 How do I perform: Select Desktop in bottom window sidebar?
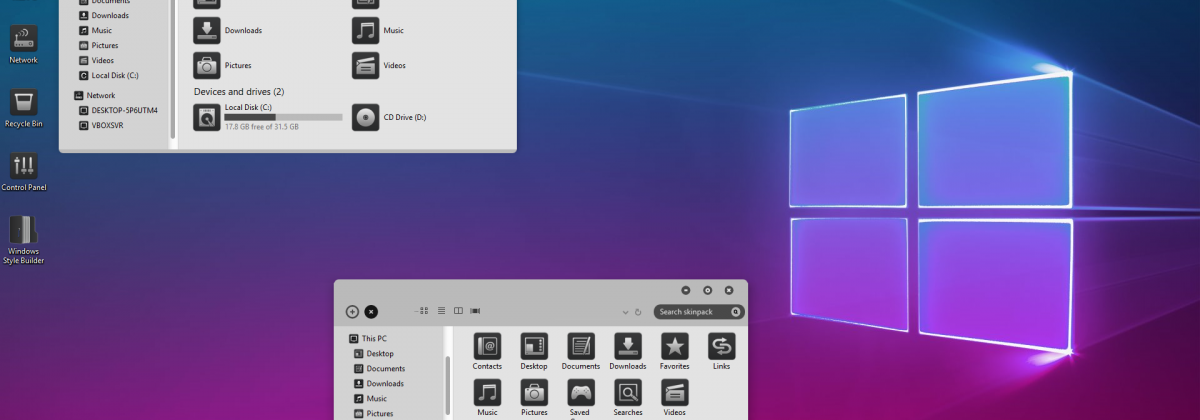pos(374,354)
